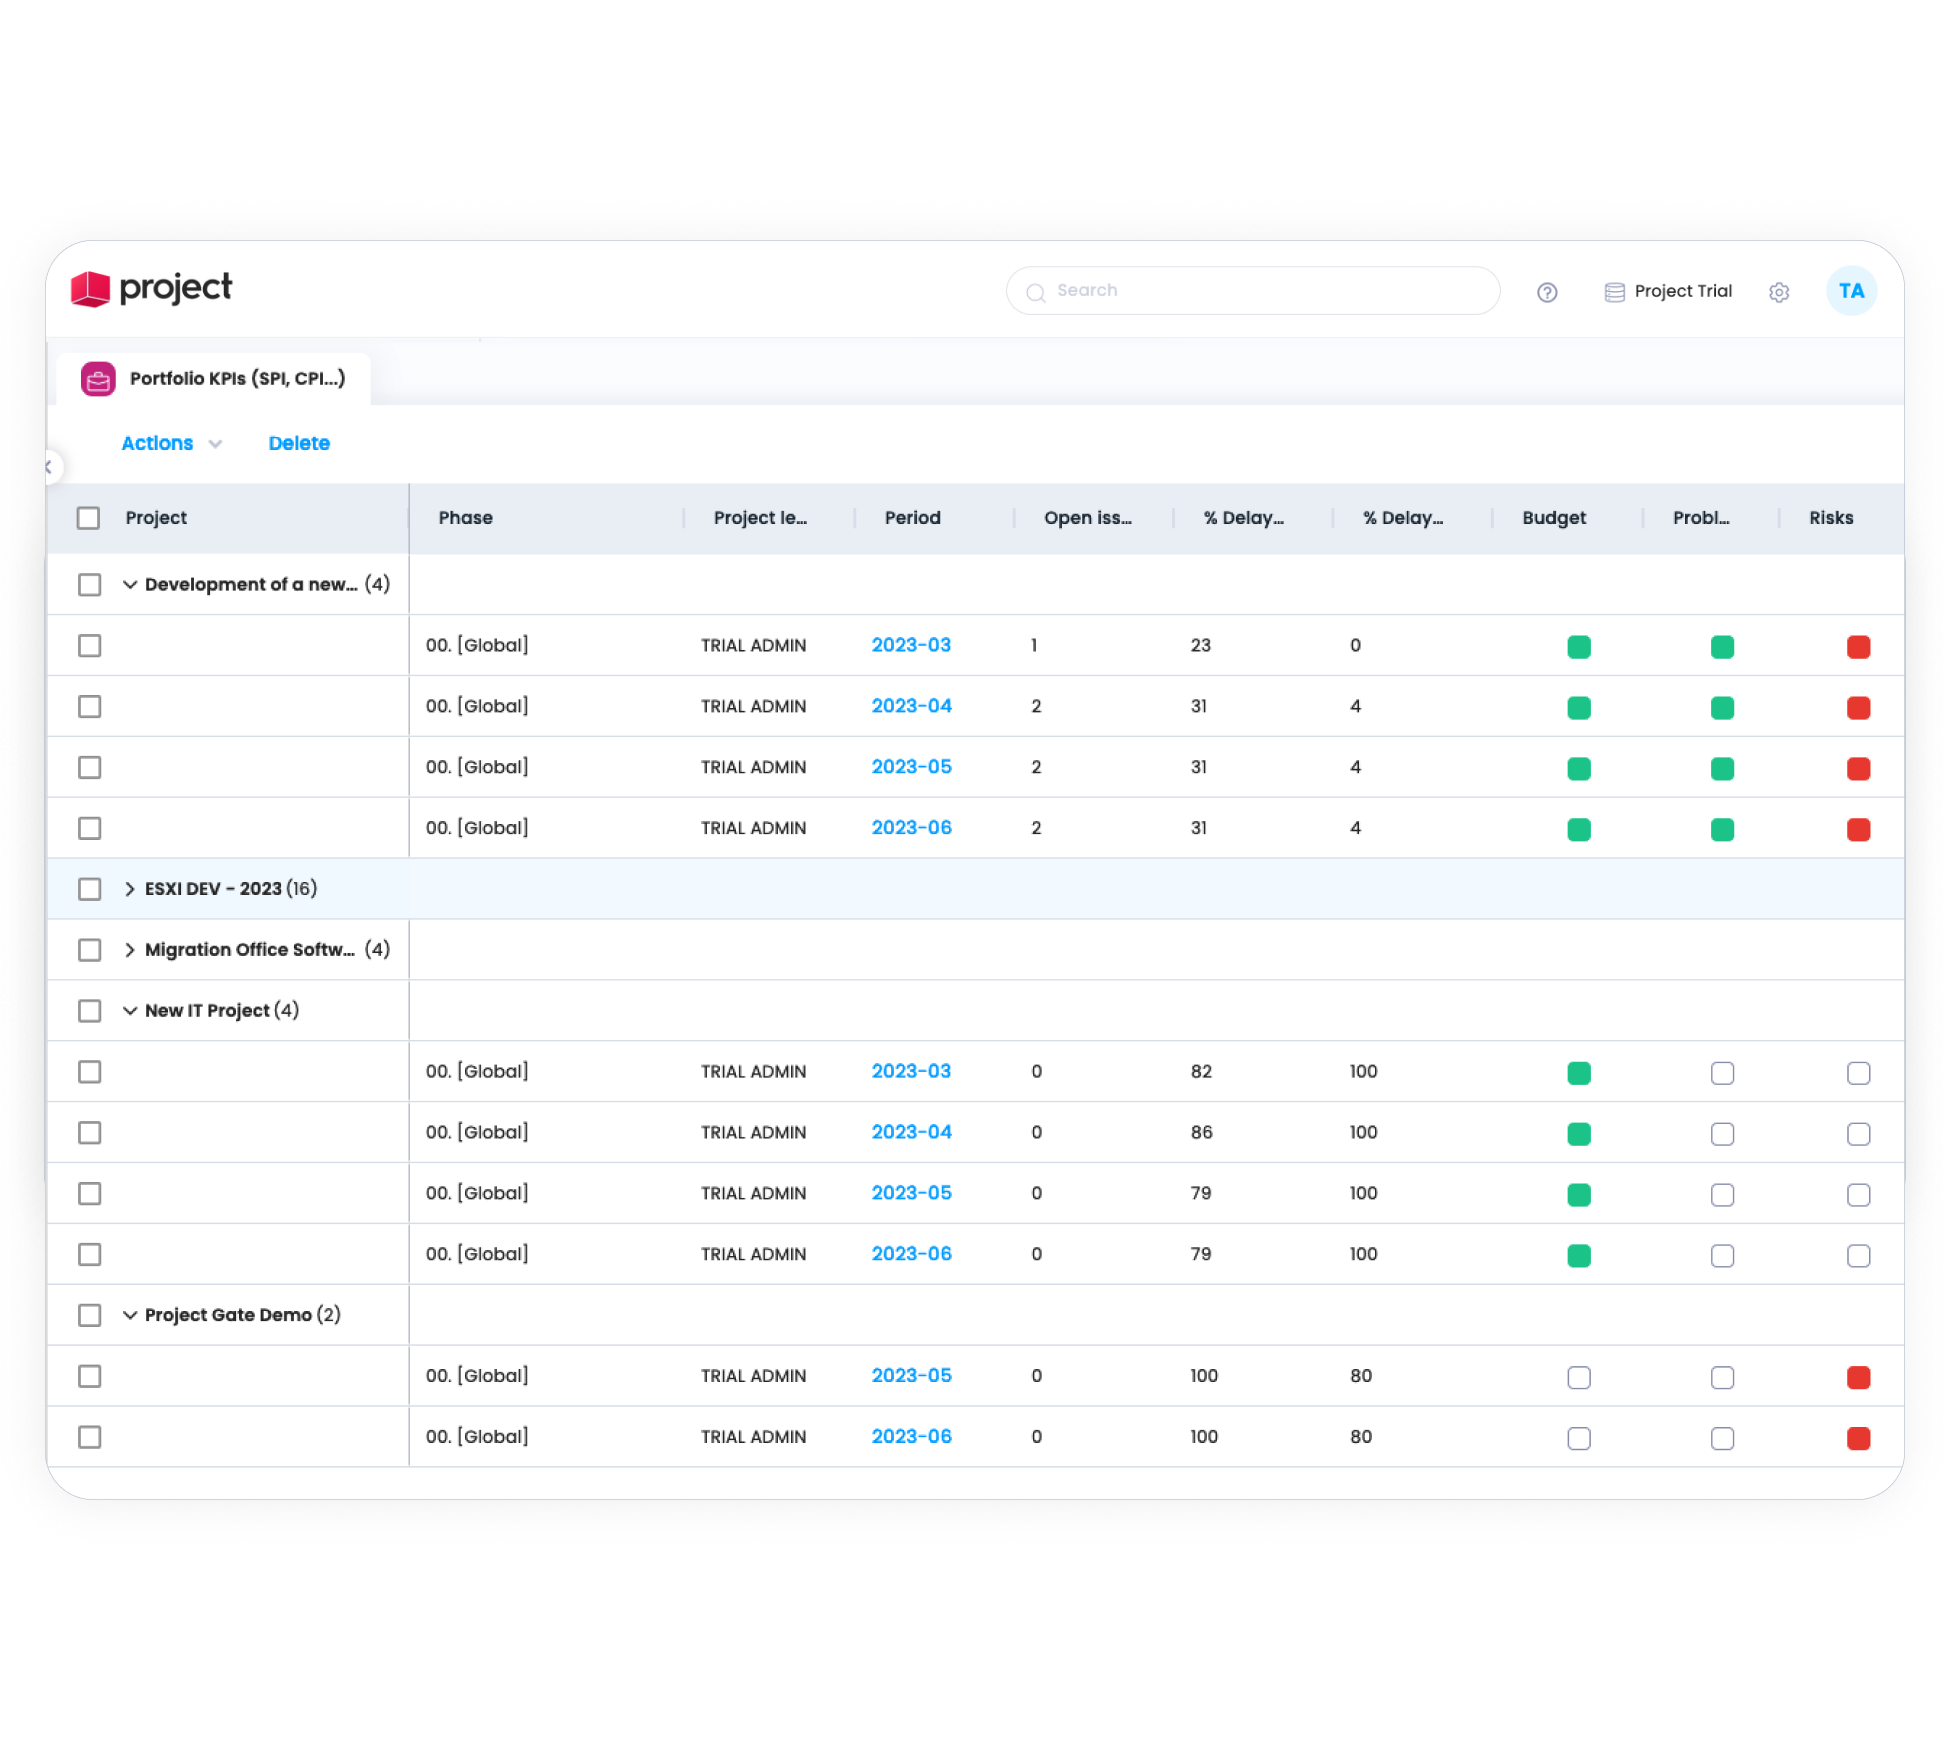Sort by the Phase column header
The width and height of the screenshot is (1950, 1740).
pyautogui.click(x=465, y=518)
